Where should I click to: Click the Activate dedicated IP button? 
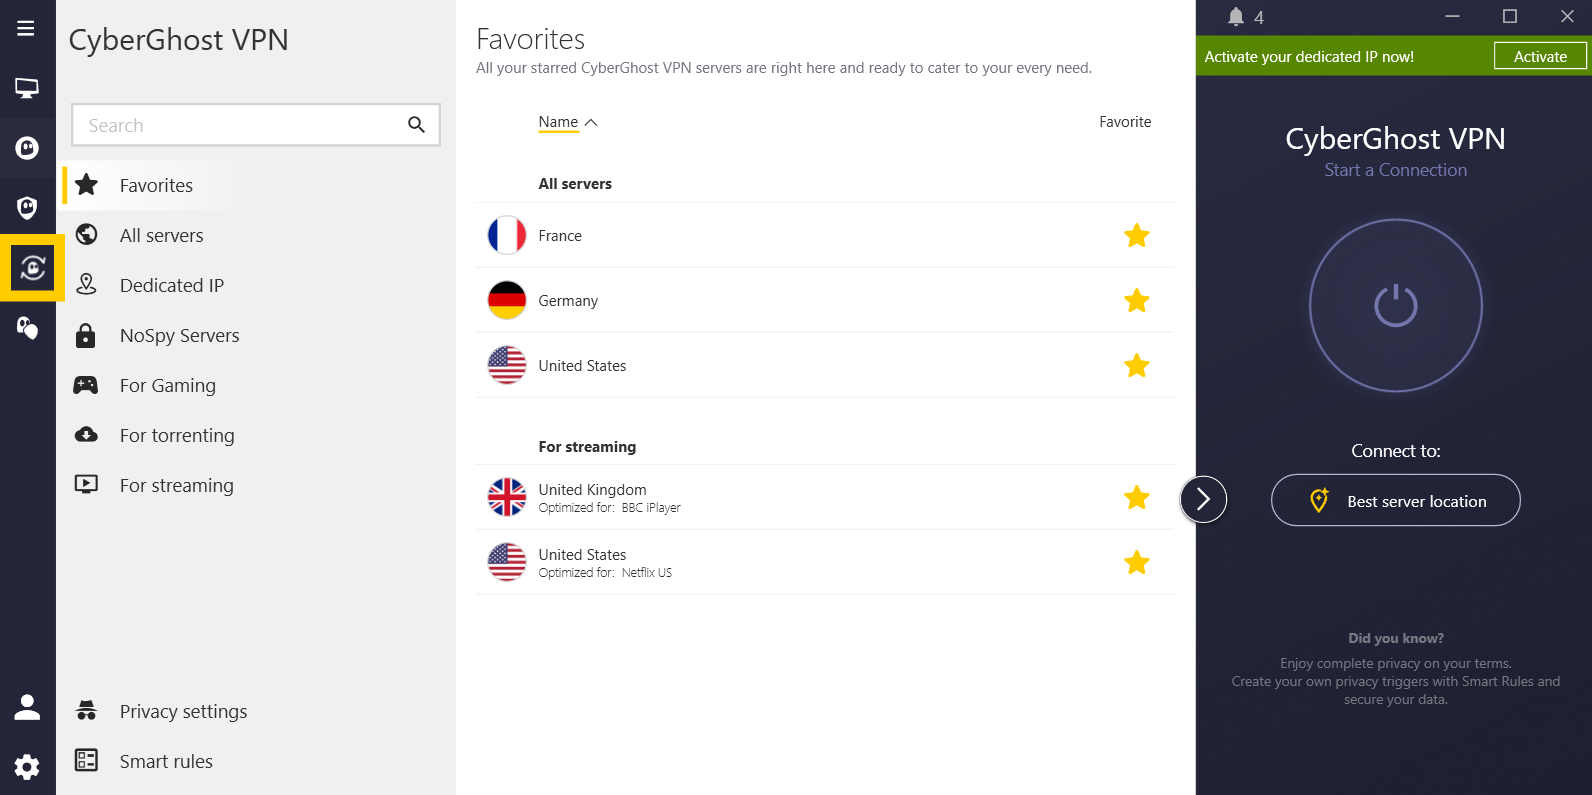[1540, 56]
